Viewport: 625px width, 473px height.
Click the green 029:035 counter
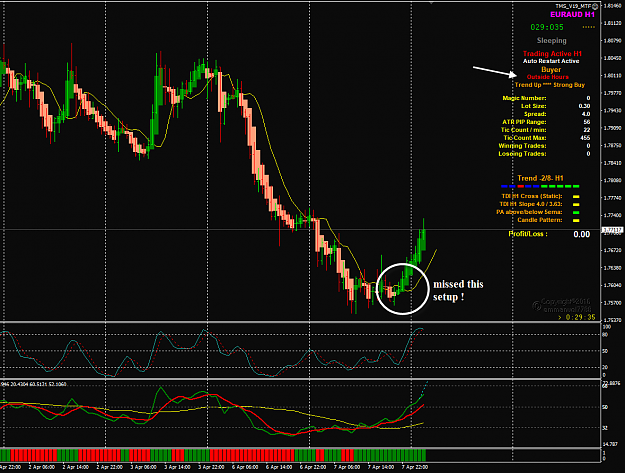[547, 27]
